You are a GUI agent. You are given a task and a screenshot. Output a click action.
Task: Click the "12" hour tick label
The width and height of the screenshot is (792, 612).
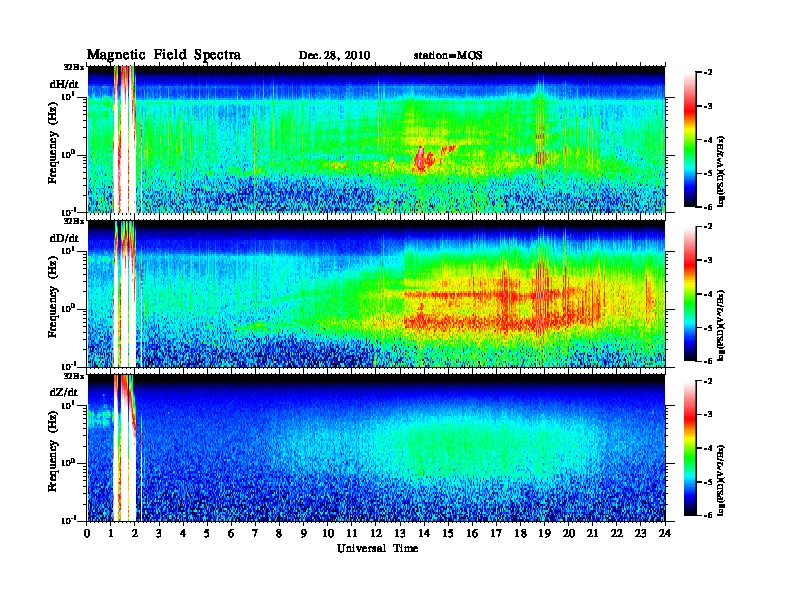coord(376,533)
